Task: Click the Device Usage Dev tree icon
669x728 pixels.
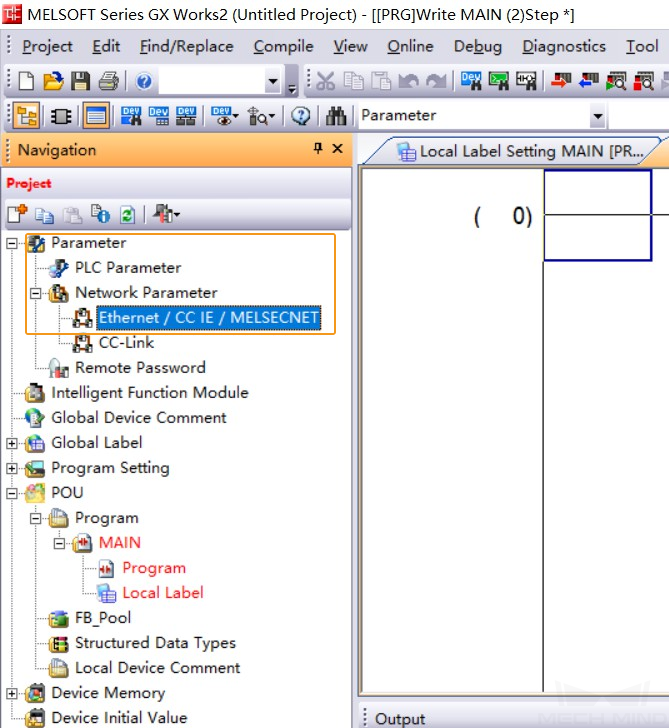Action: click(x=186, y=116)
